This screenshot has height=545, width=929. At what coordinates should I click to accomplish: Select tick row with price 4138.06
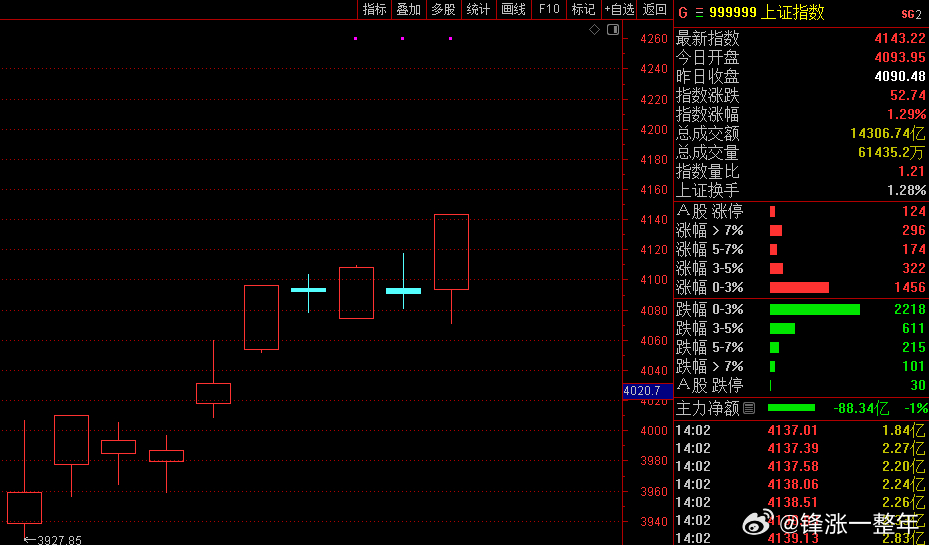[x=801, y=484]
